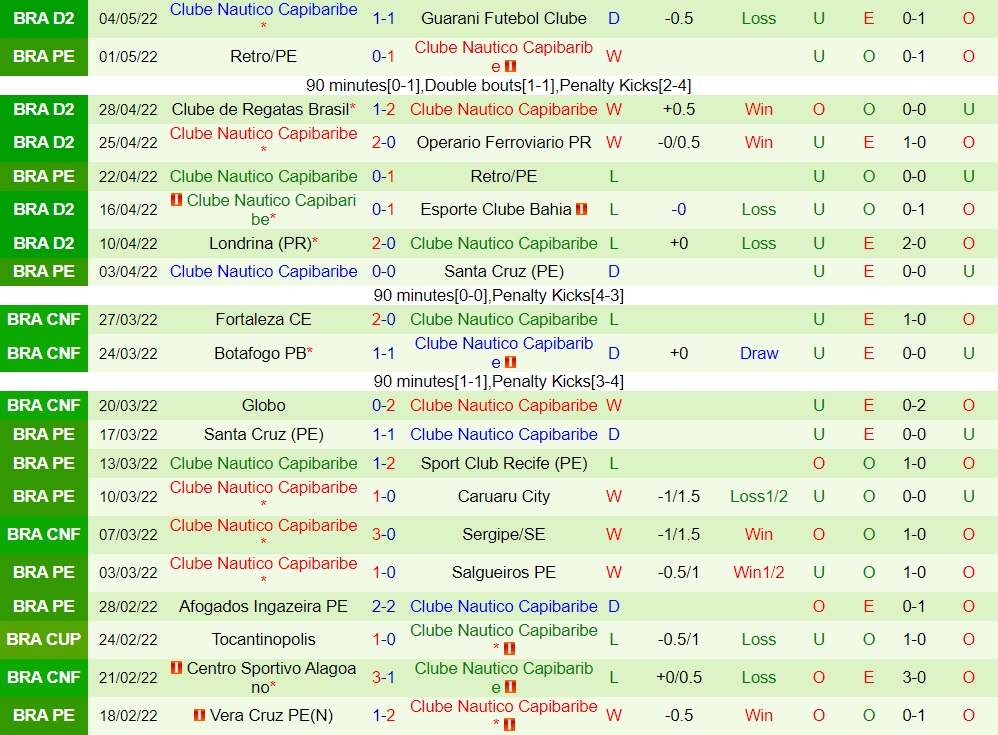
Task: Click Retro/PE home team on 01/05/22
Action: pyautogui.click(x=264, y=57)
